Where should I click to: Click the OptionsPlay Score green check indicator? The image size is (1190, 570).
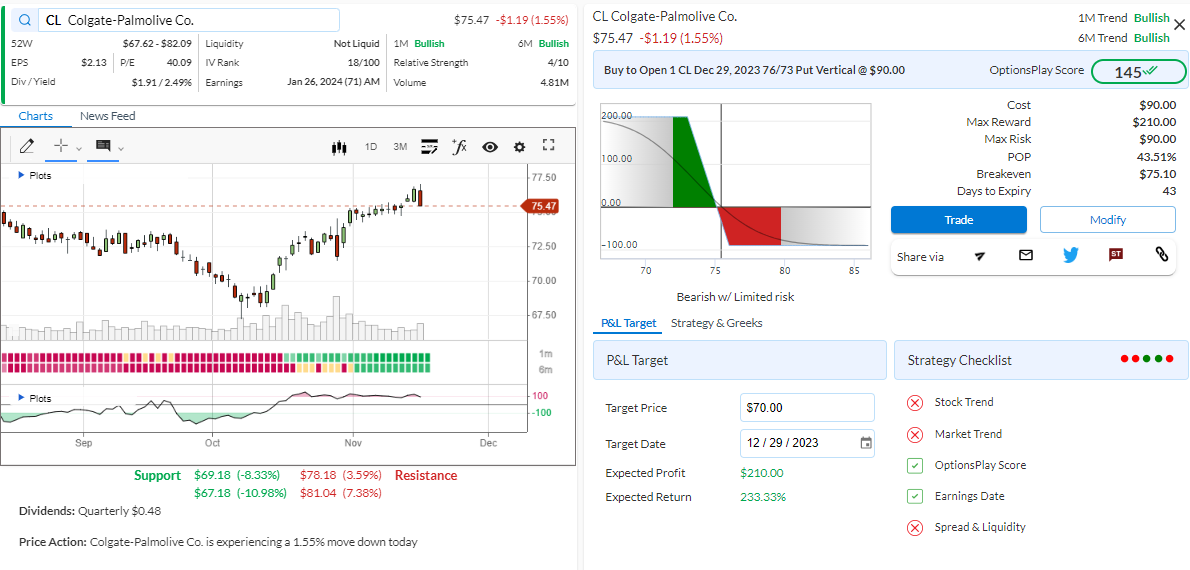coord(915,465)
